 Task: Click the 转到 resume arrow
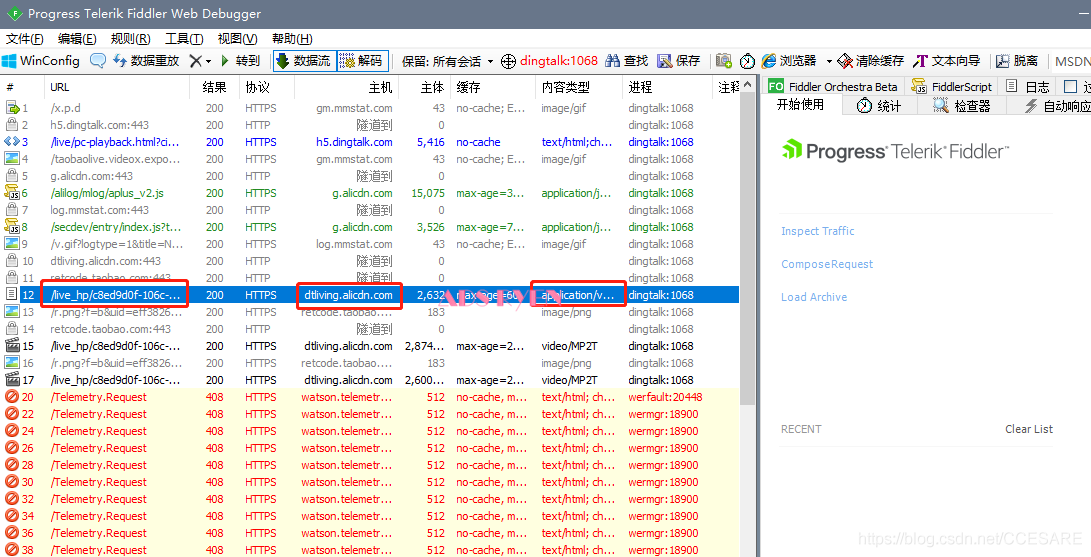coord(239,60)
